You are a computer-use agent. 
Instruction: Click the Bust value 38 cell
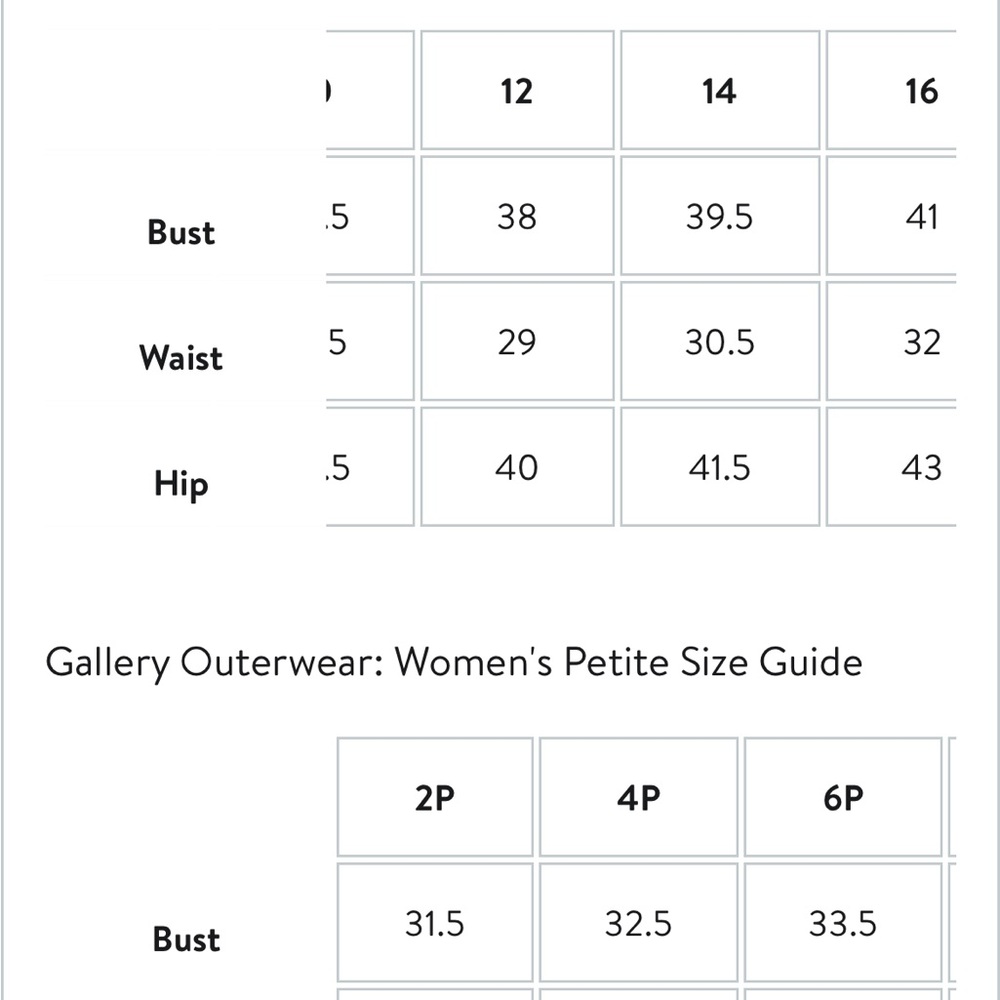[x=517, y=216]
